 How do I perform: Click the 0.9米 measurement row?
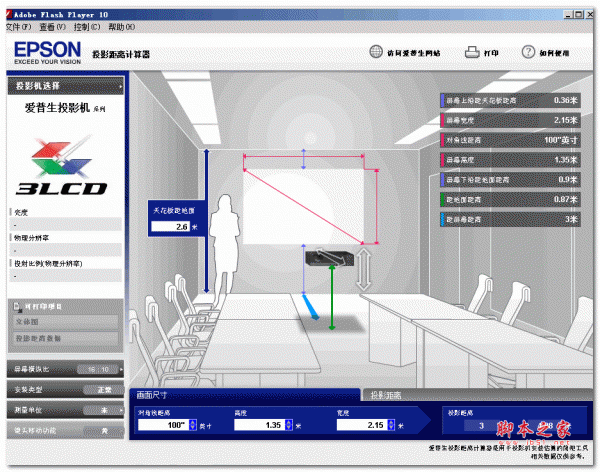(x=510, y=180)
